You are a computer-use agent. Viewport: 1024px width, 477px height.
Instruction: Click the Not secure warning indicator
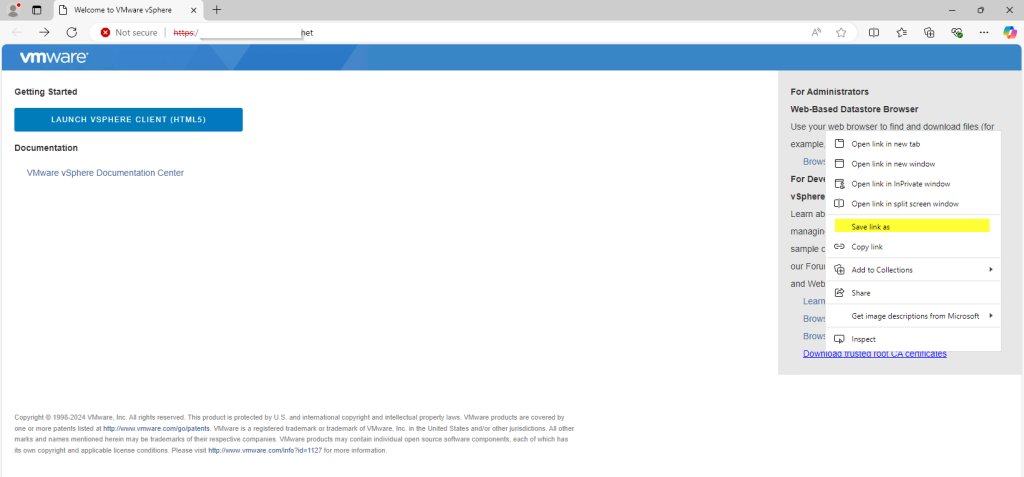129,32
